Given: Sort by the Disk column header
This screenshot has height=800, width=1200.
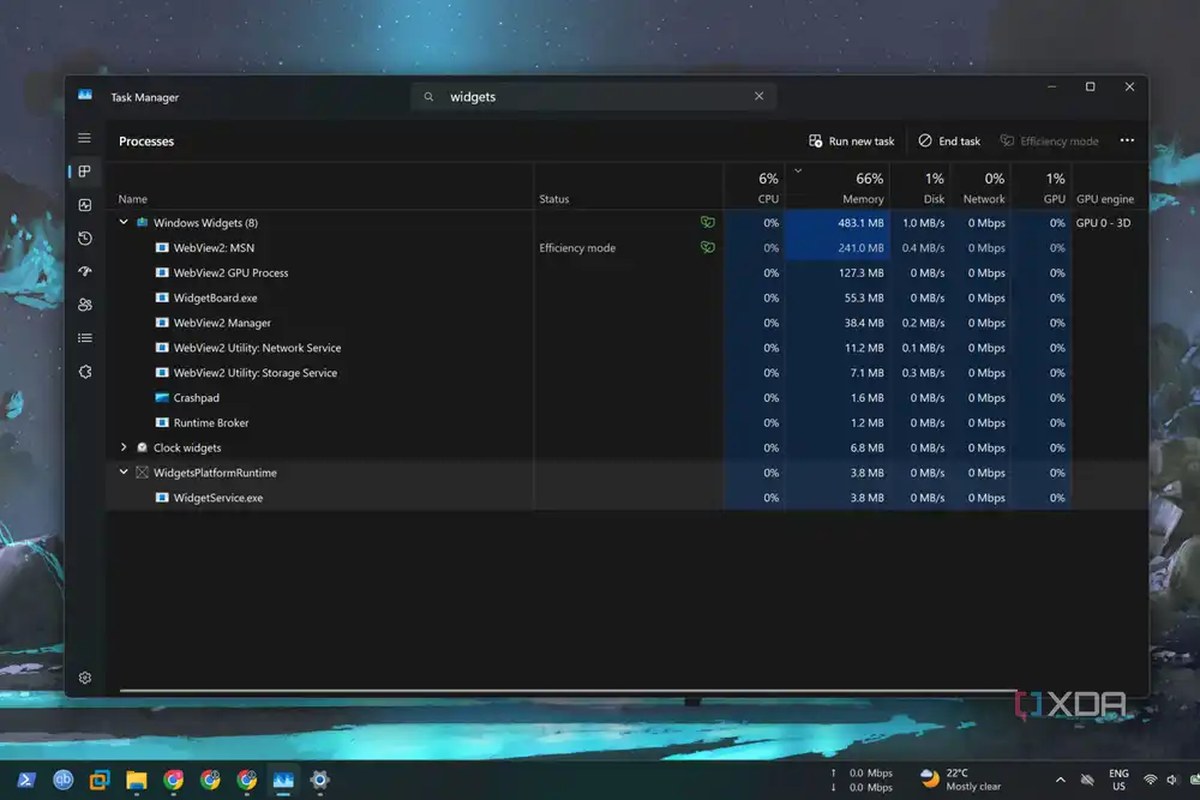Looking at the screenshot, I should 934,199.
